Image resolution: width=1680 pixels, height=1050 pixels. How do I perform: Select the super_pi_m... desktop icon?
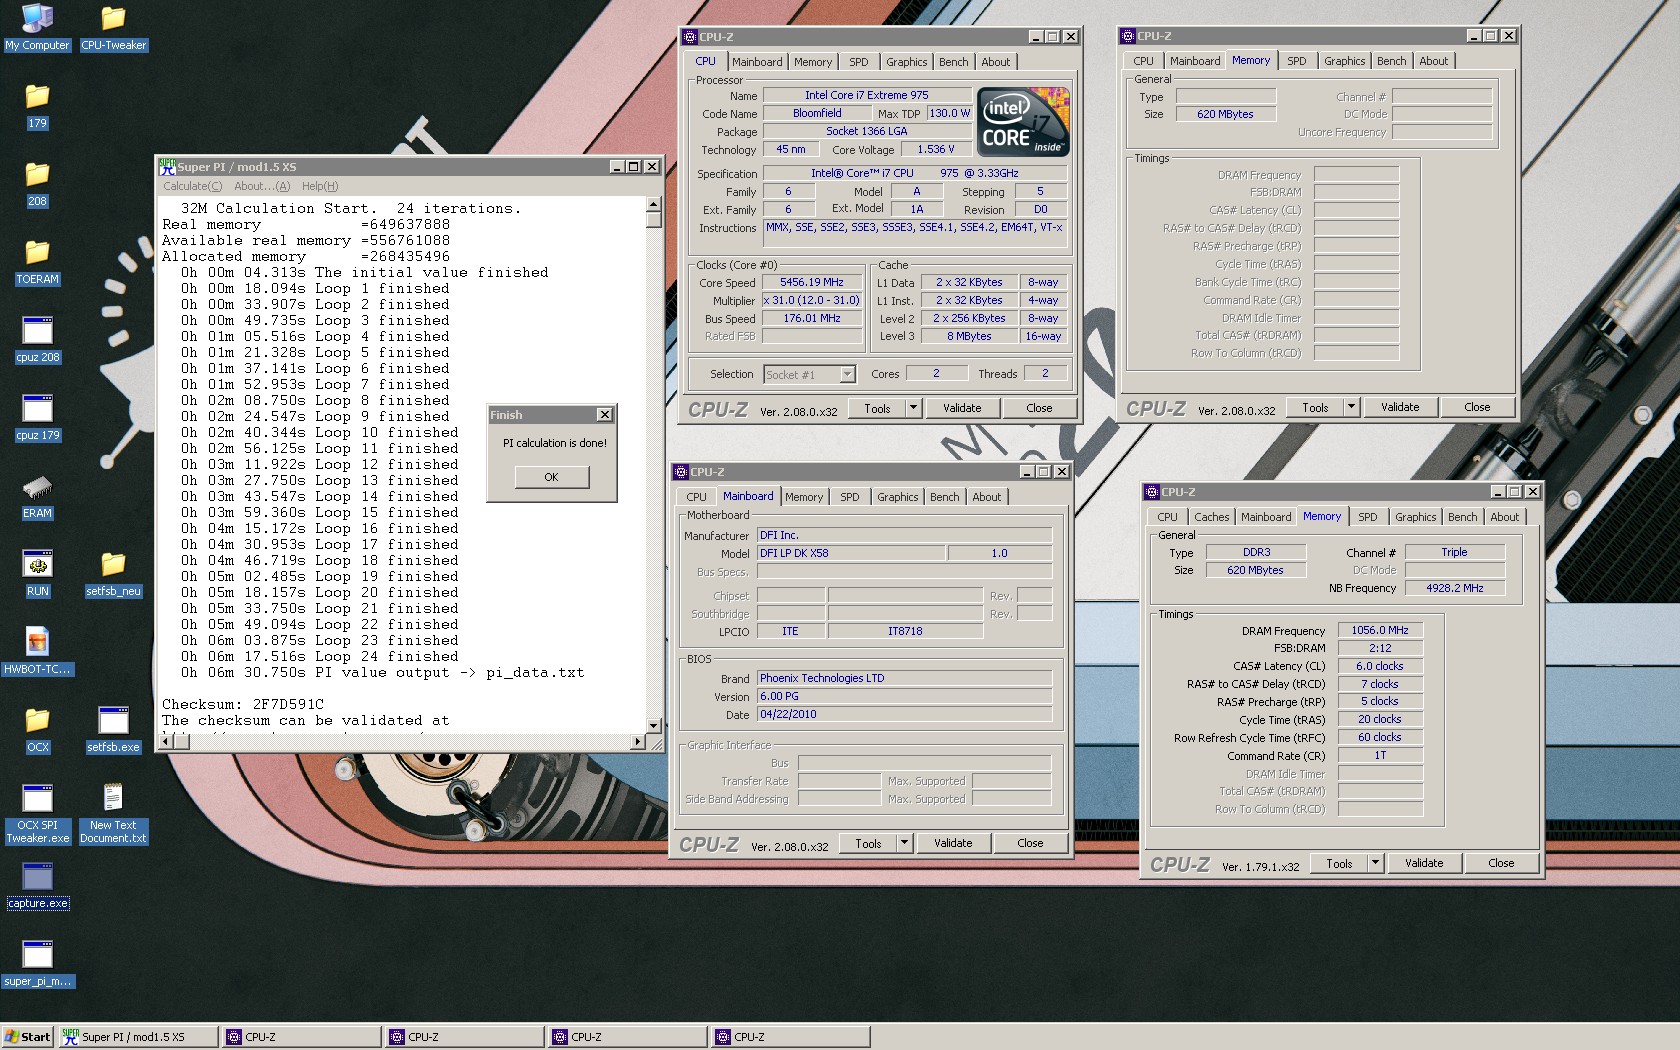click(37, 963)
